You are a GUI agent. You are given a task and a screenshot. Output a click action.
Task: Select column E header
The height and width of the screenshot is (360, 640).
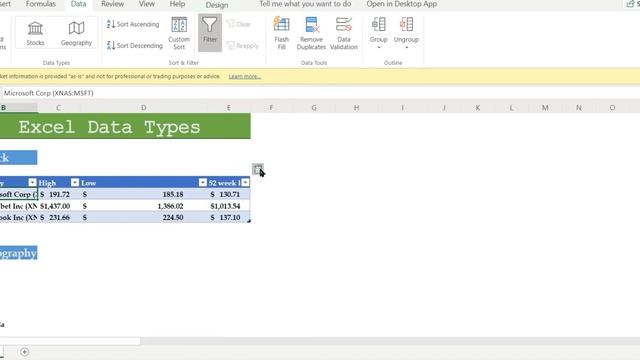(x=229, y=108)
